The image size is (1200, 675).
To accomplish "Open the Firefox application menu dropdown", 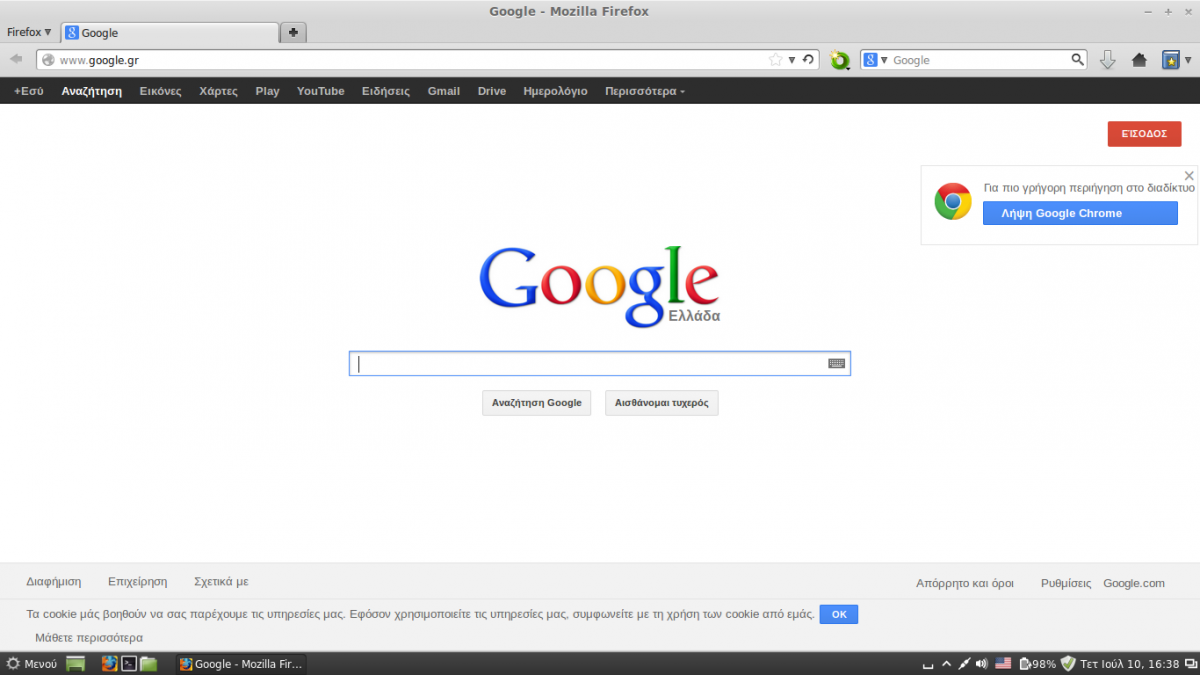I will point(29,32).
